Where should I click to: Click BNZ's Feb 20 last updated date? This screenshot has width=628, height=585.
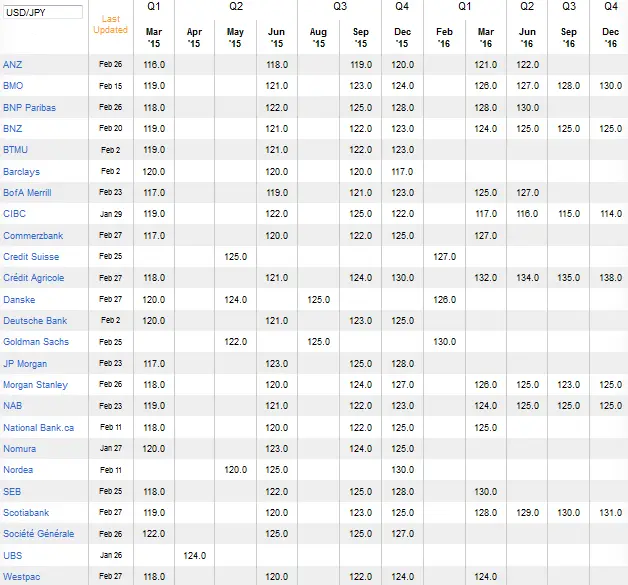(111, 129)
